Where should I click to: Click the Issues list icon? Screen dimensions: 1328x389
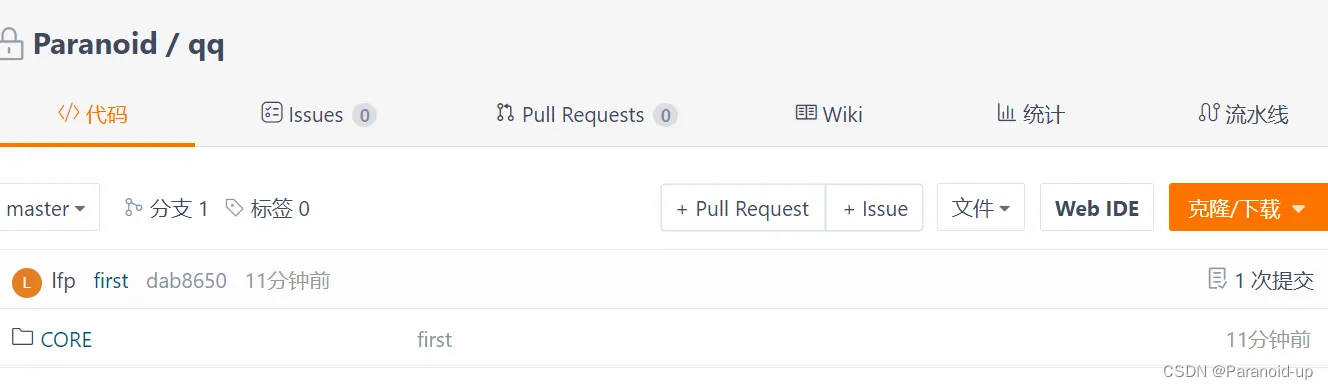coord(271,113)
